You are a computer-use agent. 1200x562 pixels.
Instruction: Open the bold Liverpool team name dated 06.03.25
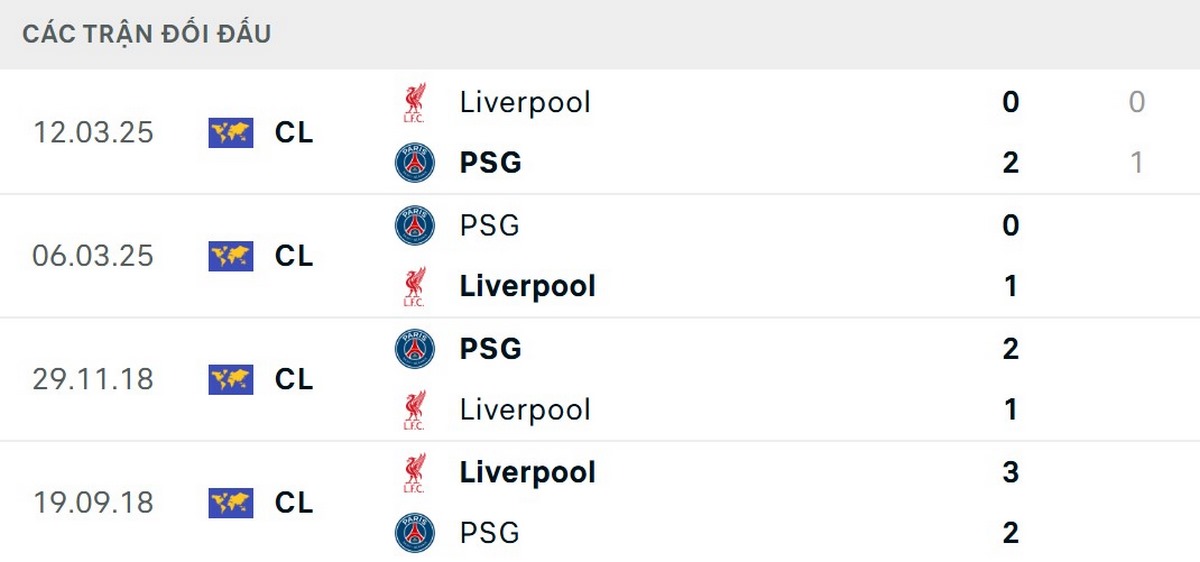527,287
